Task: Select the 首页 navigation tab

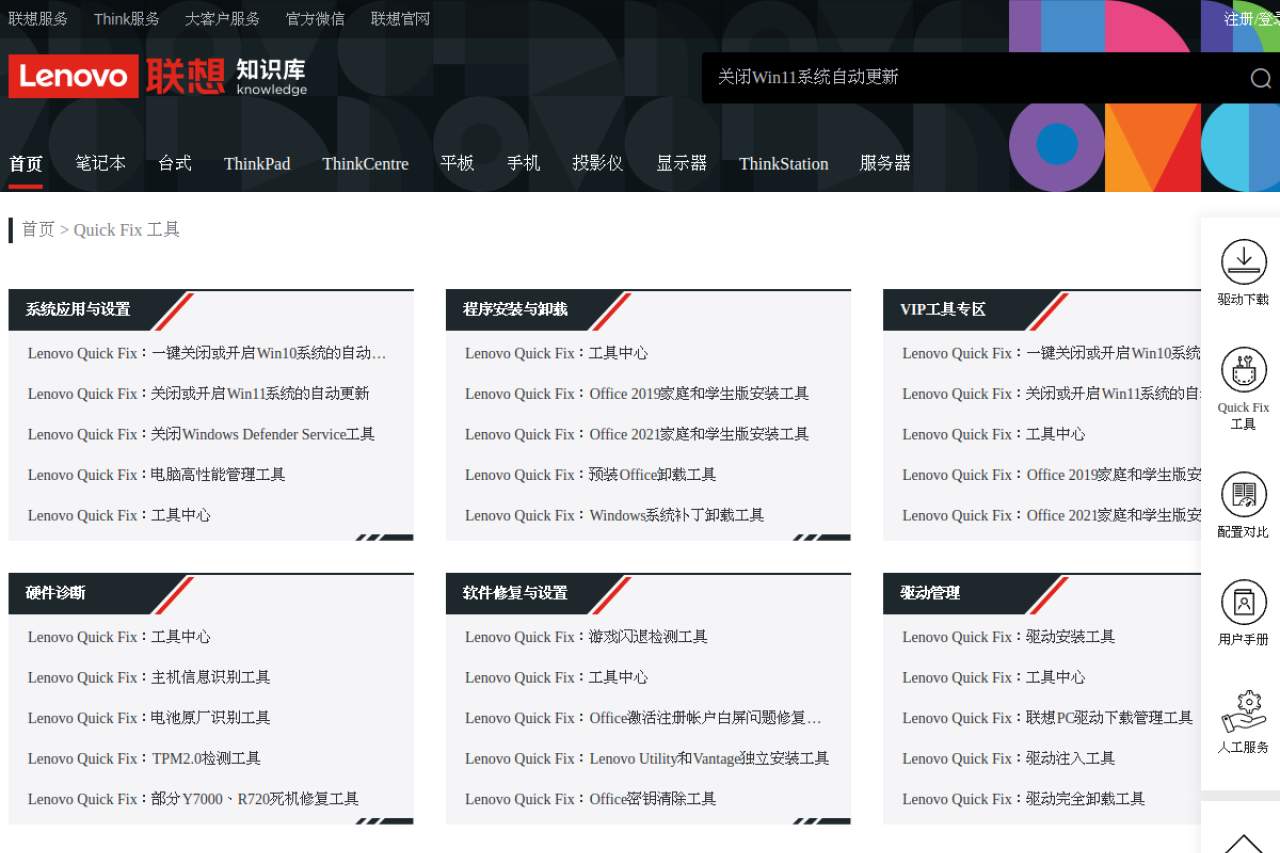Action: point(26,164)
